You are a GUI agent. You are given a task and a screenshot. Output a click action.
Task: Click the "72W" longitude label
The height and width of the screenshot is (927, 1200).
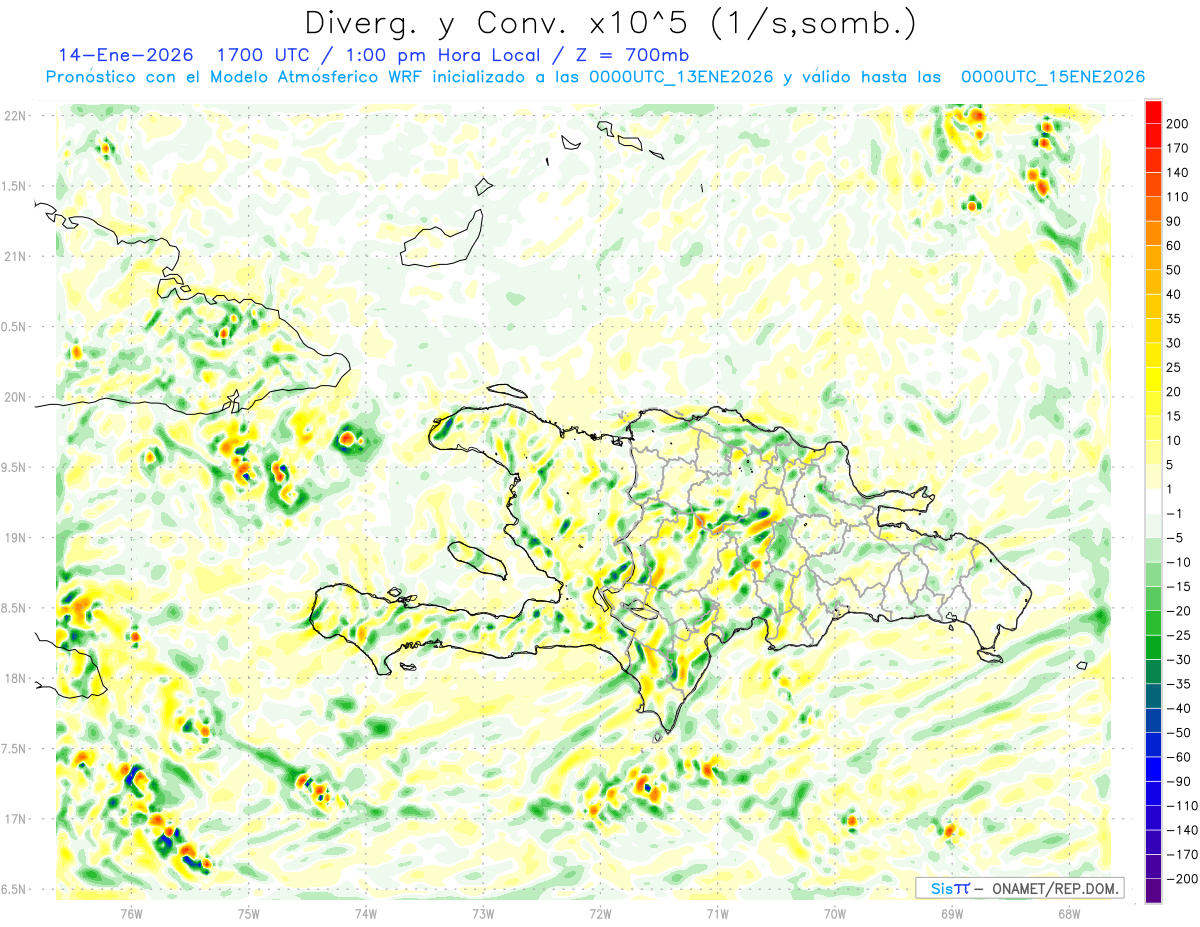coord(600,913)
